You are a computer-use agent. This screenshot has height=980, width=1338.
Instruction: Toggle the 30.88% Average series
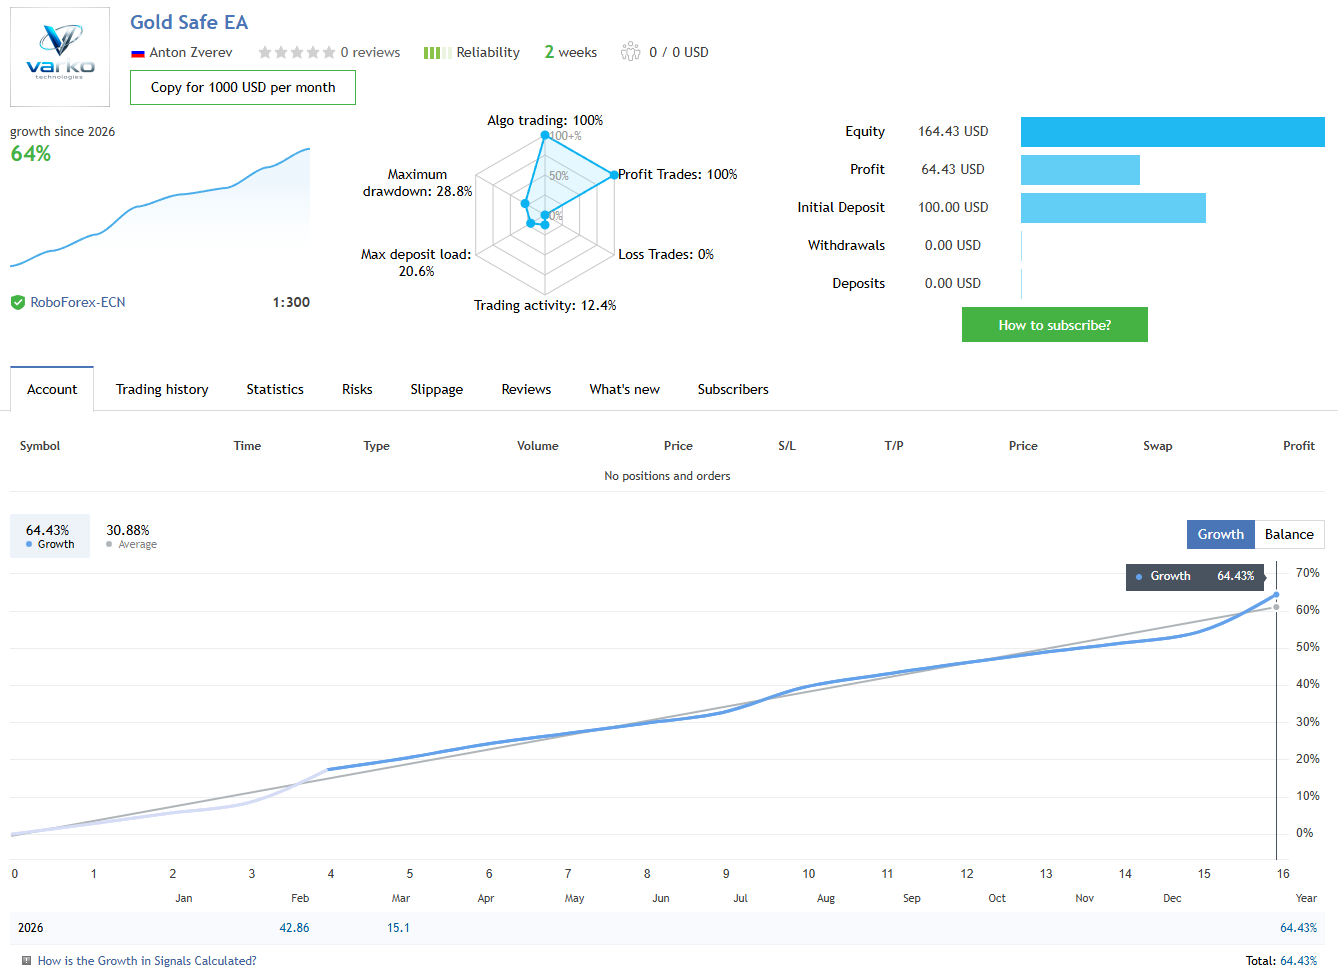click(x=130, y=536)
